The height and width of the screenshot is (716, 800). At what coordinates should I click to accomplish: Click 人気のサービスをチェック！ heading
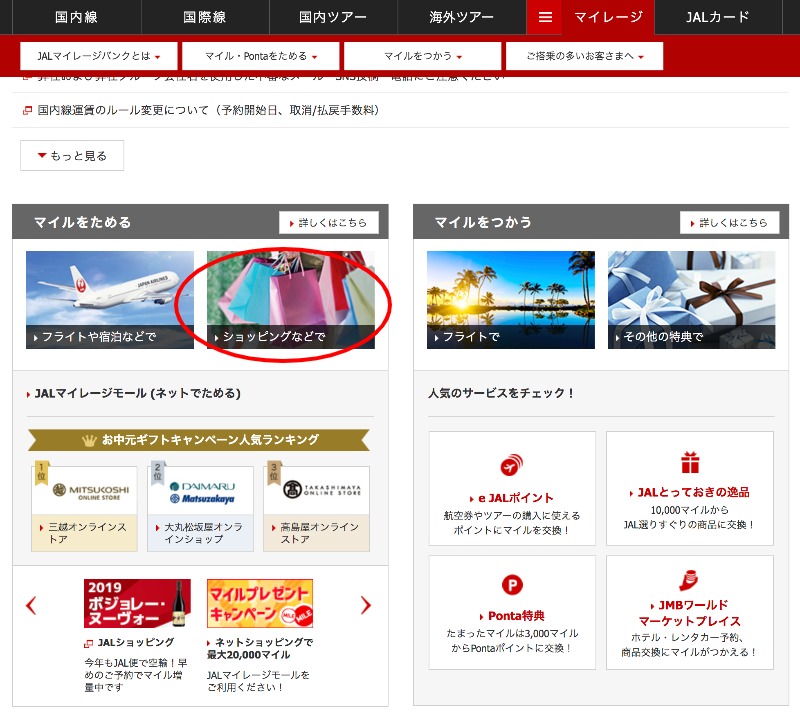point(501,393)
